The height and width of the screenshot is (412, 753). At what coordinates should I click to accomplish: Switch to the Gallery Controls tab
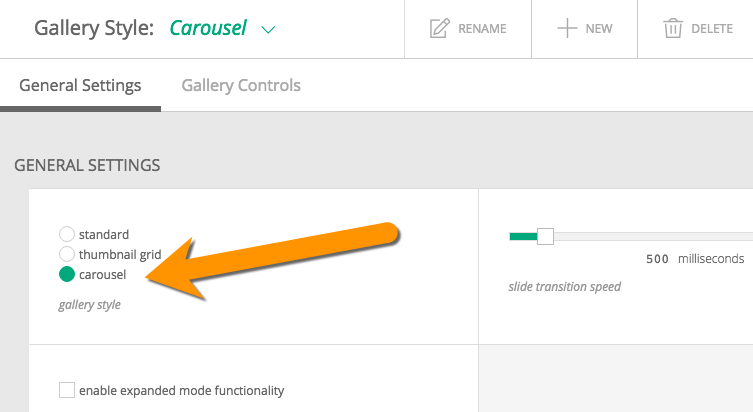coord(241,85)
